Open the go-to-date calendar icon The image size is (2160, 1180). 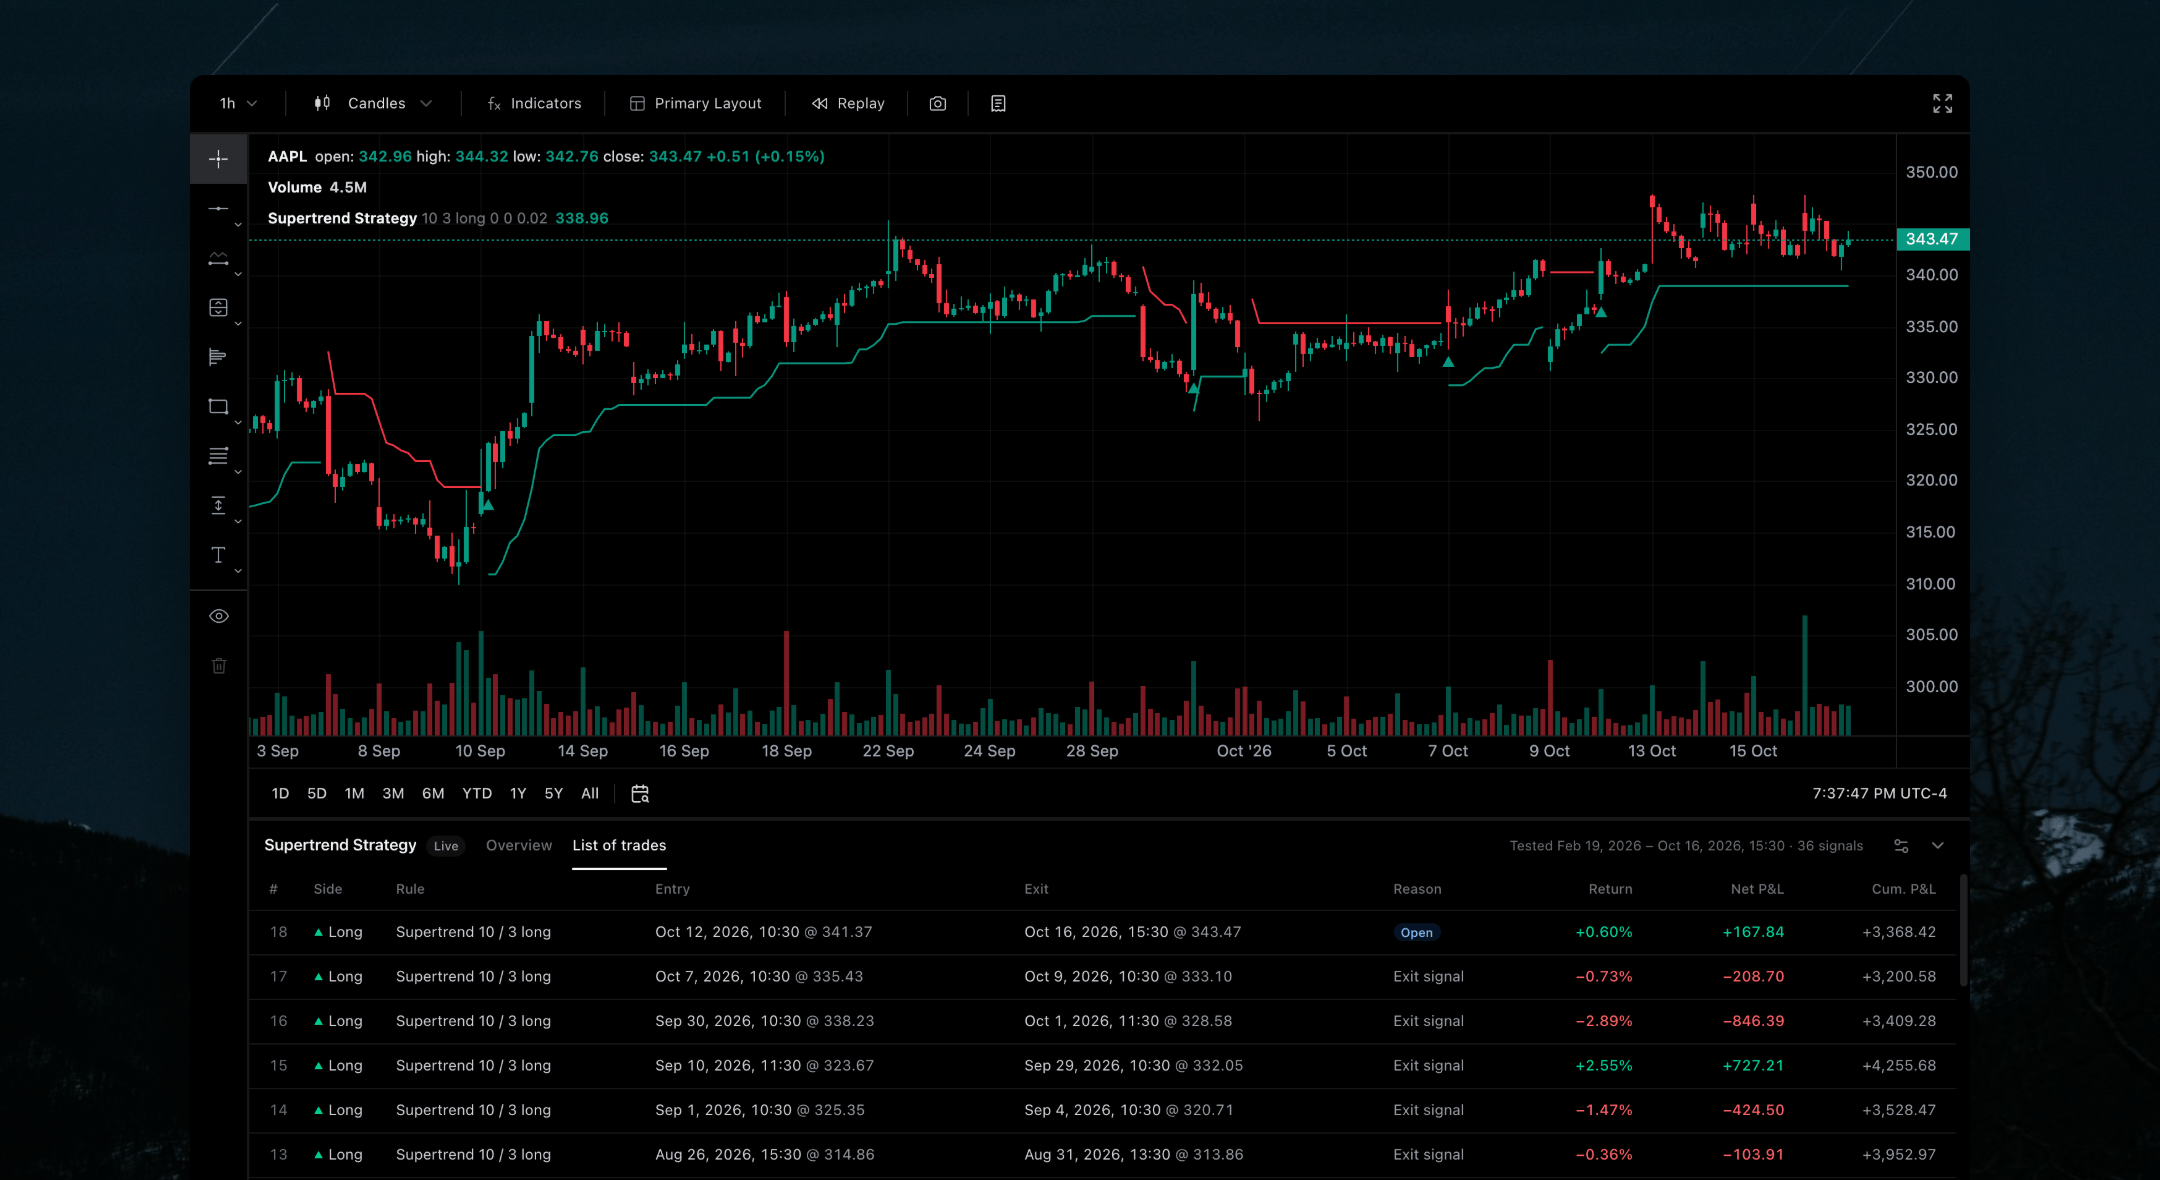click(640, 793)
